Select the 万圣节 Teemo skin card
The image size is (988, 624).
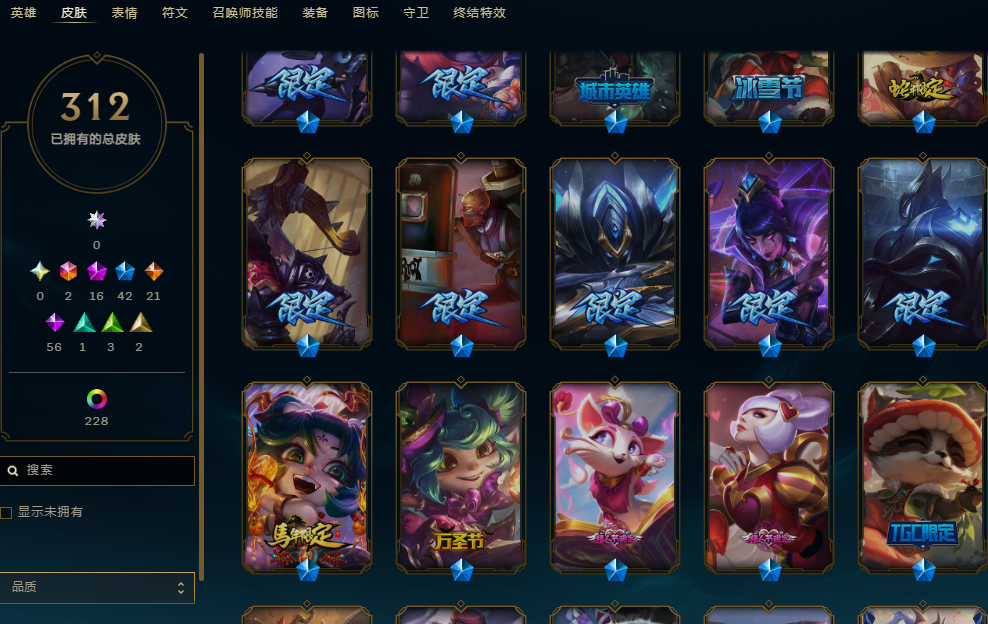click(461, 477)
